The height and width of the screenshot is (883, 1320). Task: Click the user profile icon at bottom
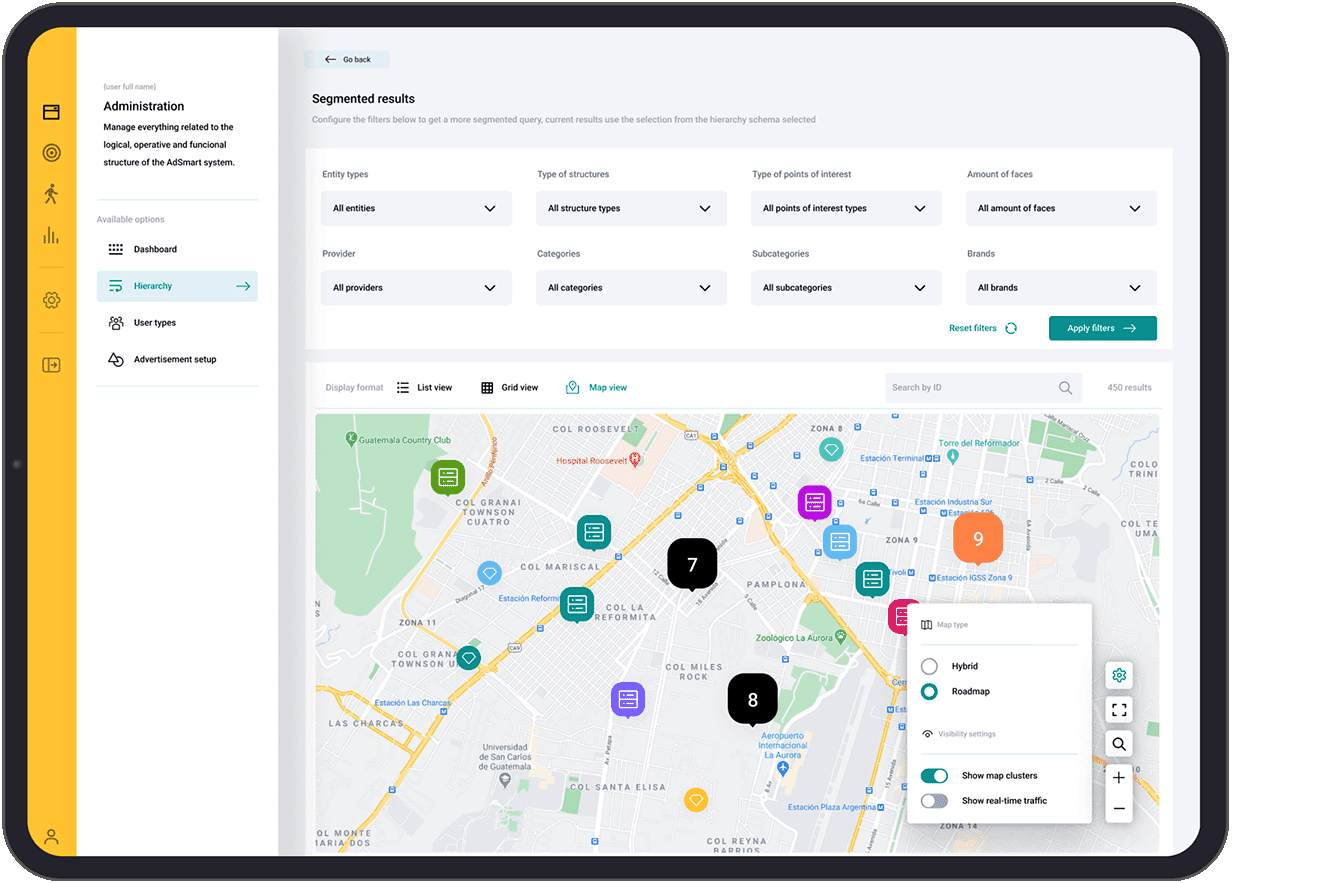coord(52,837)
